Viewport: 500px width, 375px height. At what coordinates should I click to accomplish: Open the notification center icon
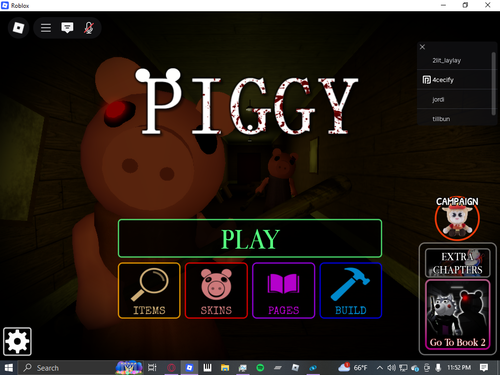[484, 368]
